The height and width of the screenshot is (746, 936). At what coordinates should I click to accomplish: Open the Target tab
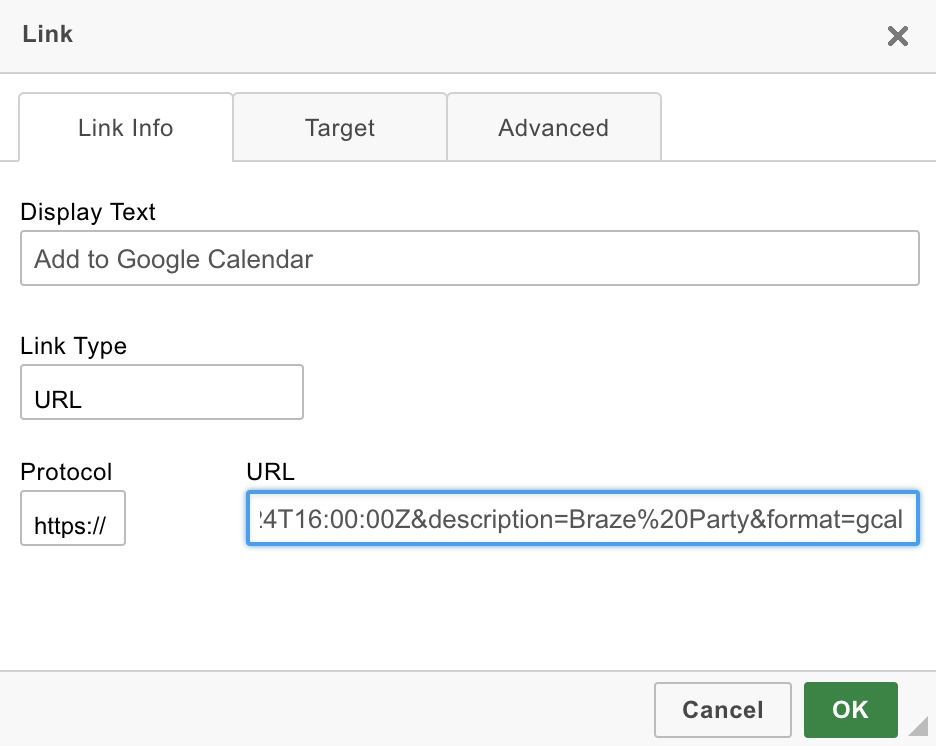[340, 127]
